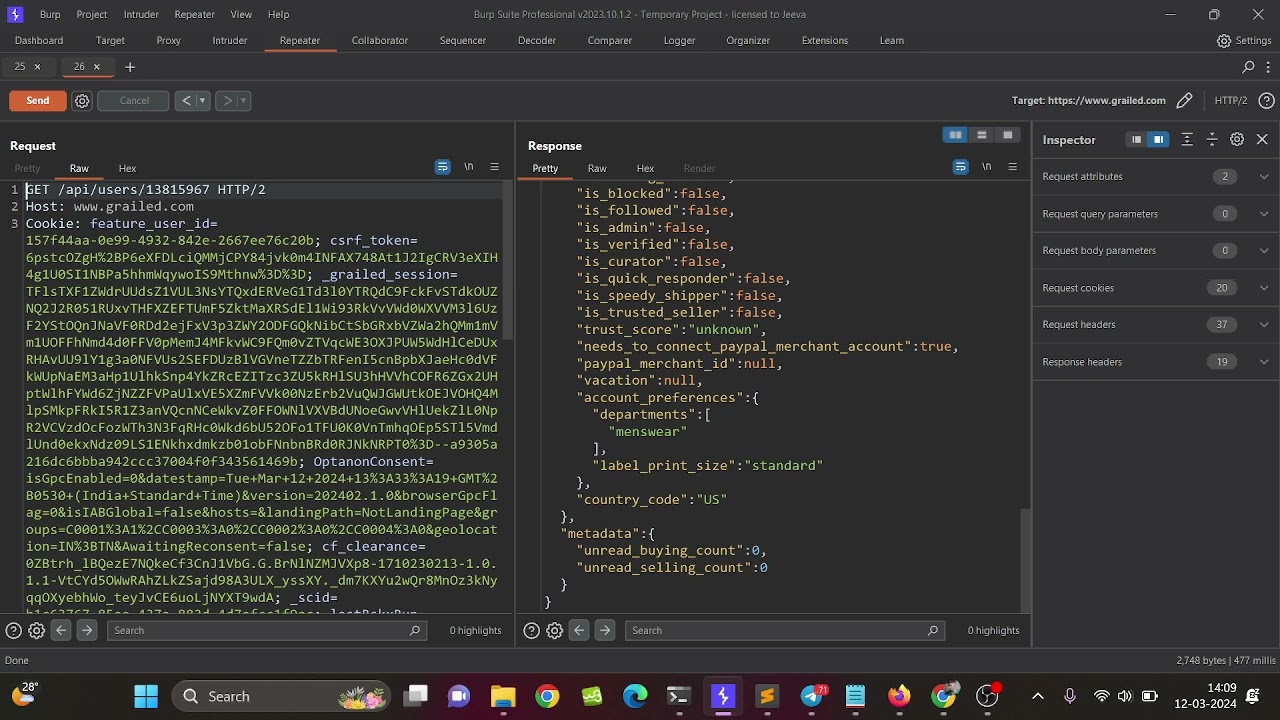Viewport: 1280px width, 720px height.
Task: Open the Burp menu
Action: point(50,14)
